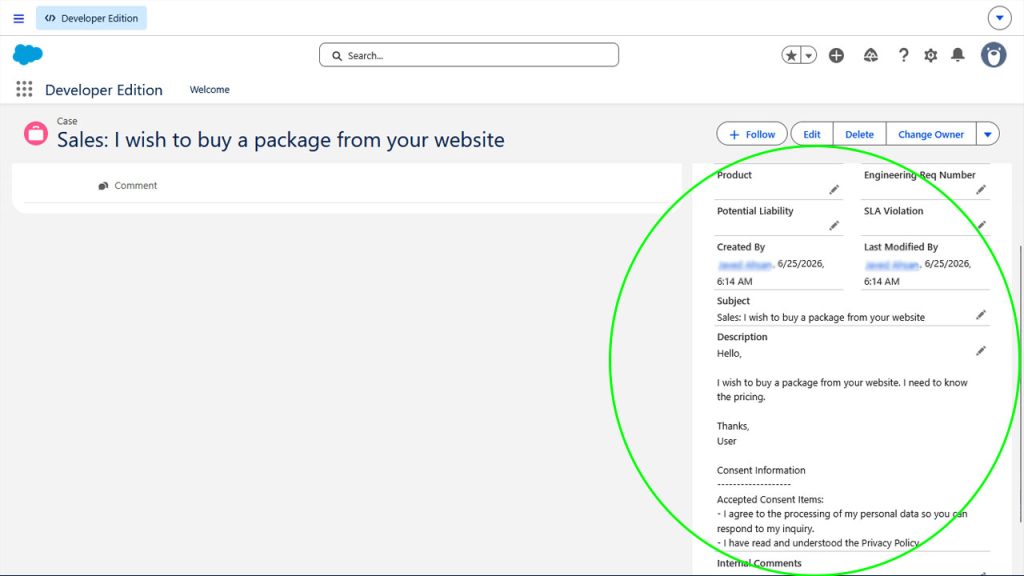
Task: Open the Favorites star icon
Action: [791, 56]
